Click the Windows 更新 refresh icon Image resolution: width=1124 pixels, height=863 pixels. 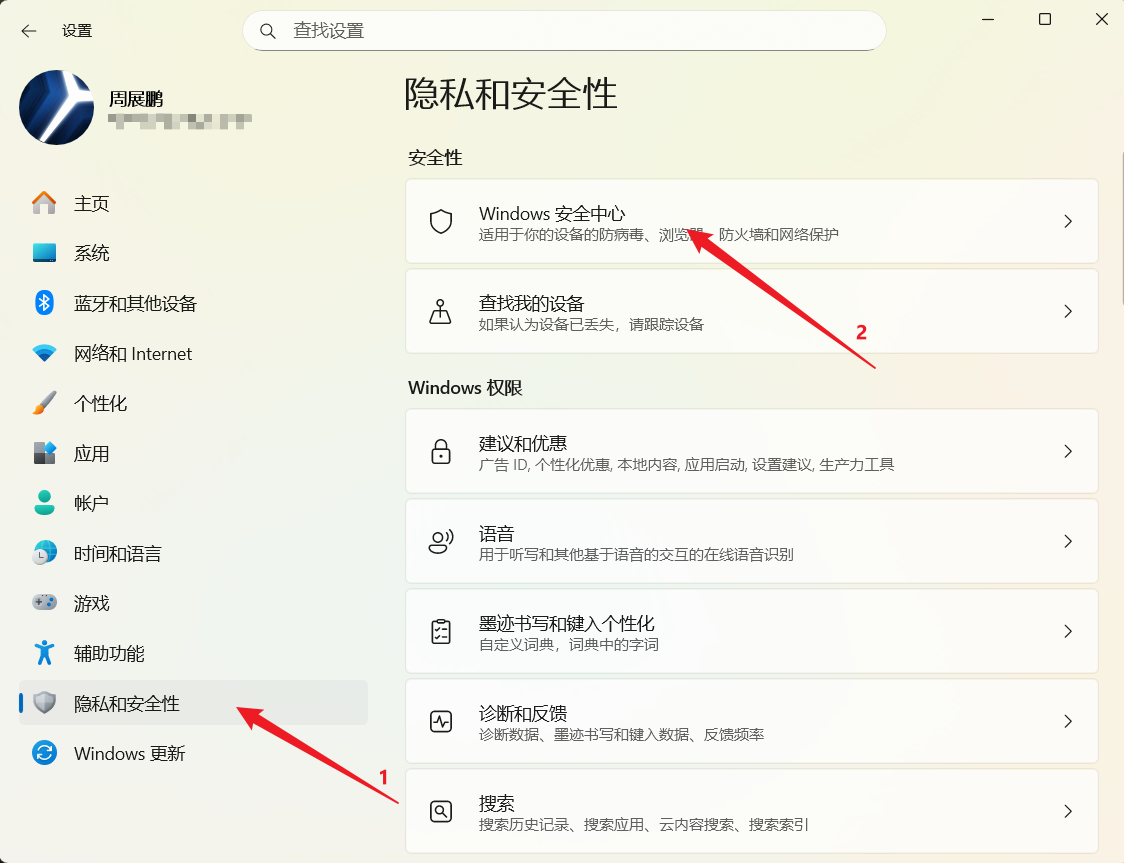coord(44,753)
